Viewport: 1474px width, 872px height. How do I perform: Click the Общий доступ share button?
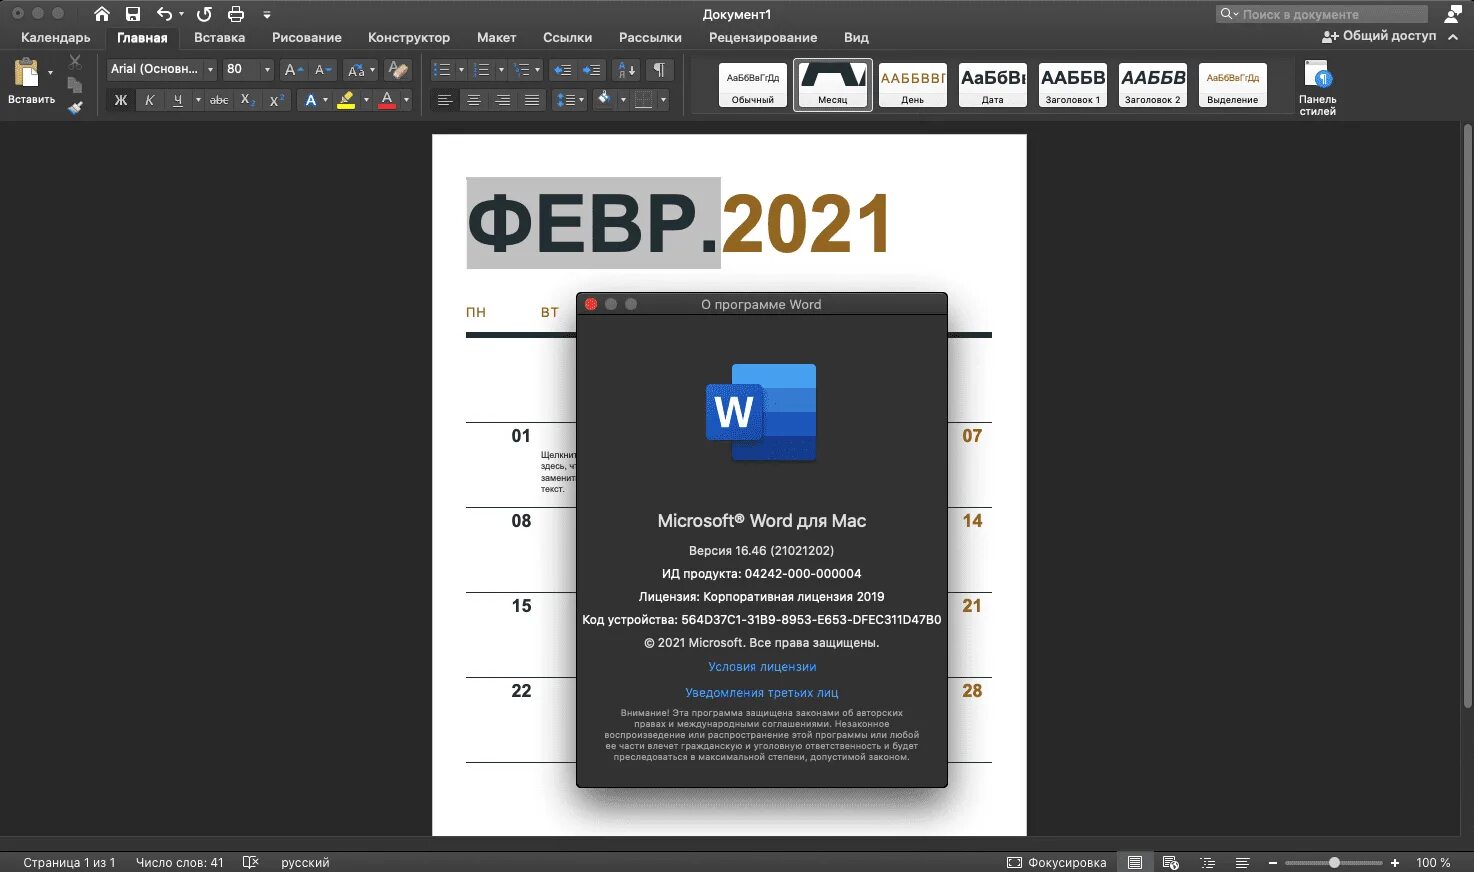click(1379, 36)
